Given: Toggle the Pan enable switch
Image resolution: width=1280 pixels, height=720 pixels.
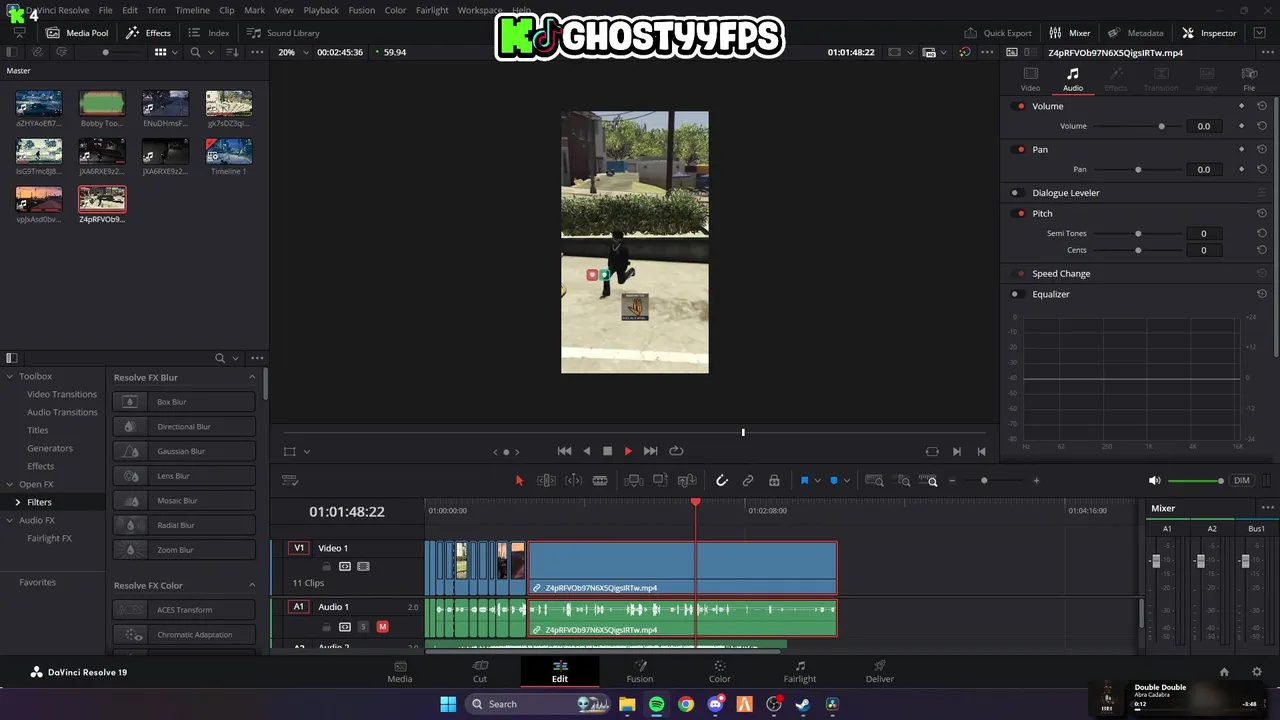Looking at the screenshot, I should pyautogui.click(x=1020, y=149).
